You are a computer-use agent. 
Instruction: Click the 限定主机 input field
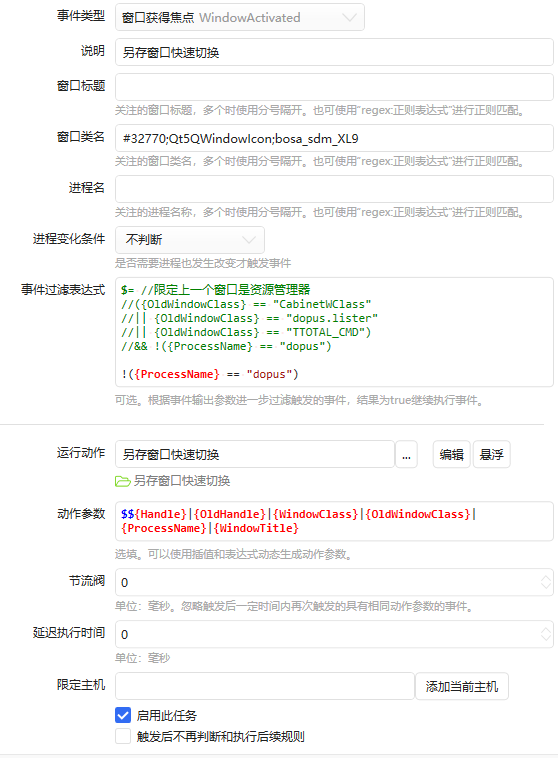tap(265, 686)
